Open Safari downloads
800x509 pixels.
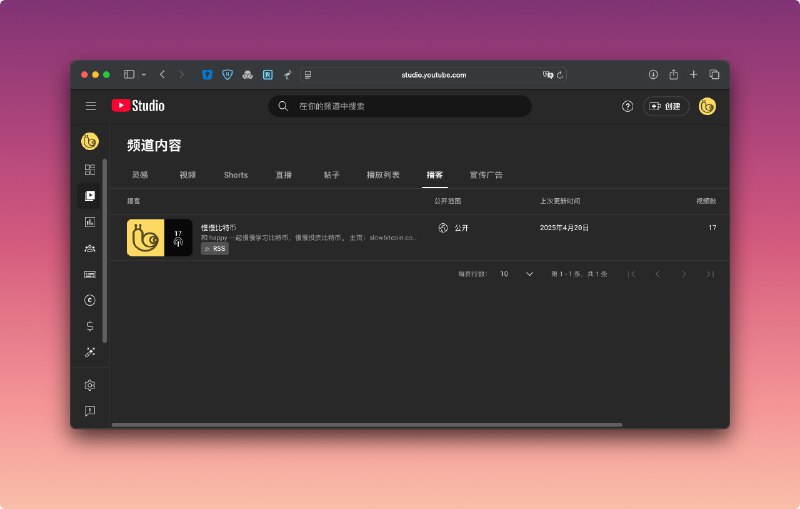coord(653,74)
